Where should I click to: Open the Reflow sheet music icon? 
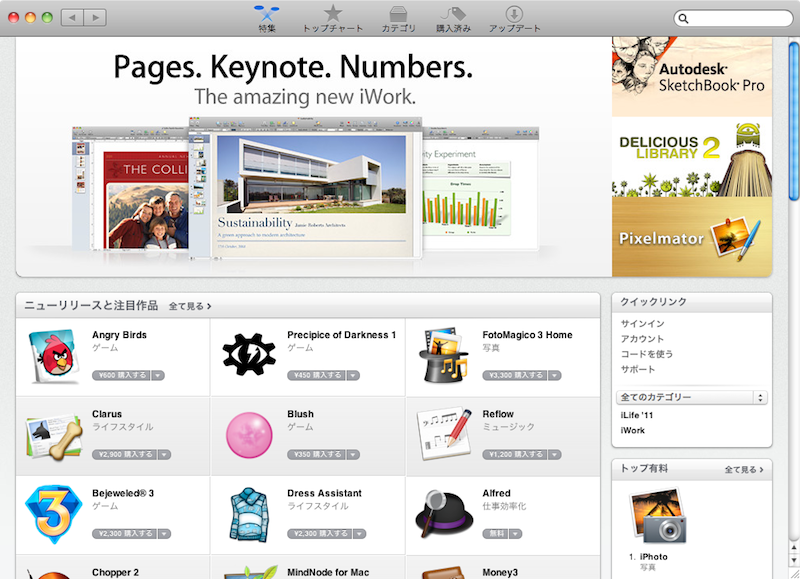click(444, 434)
